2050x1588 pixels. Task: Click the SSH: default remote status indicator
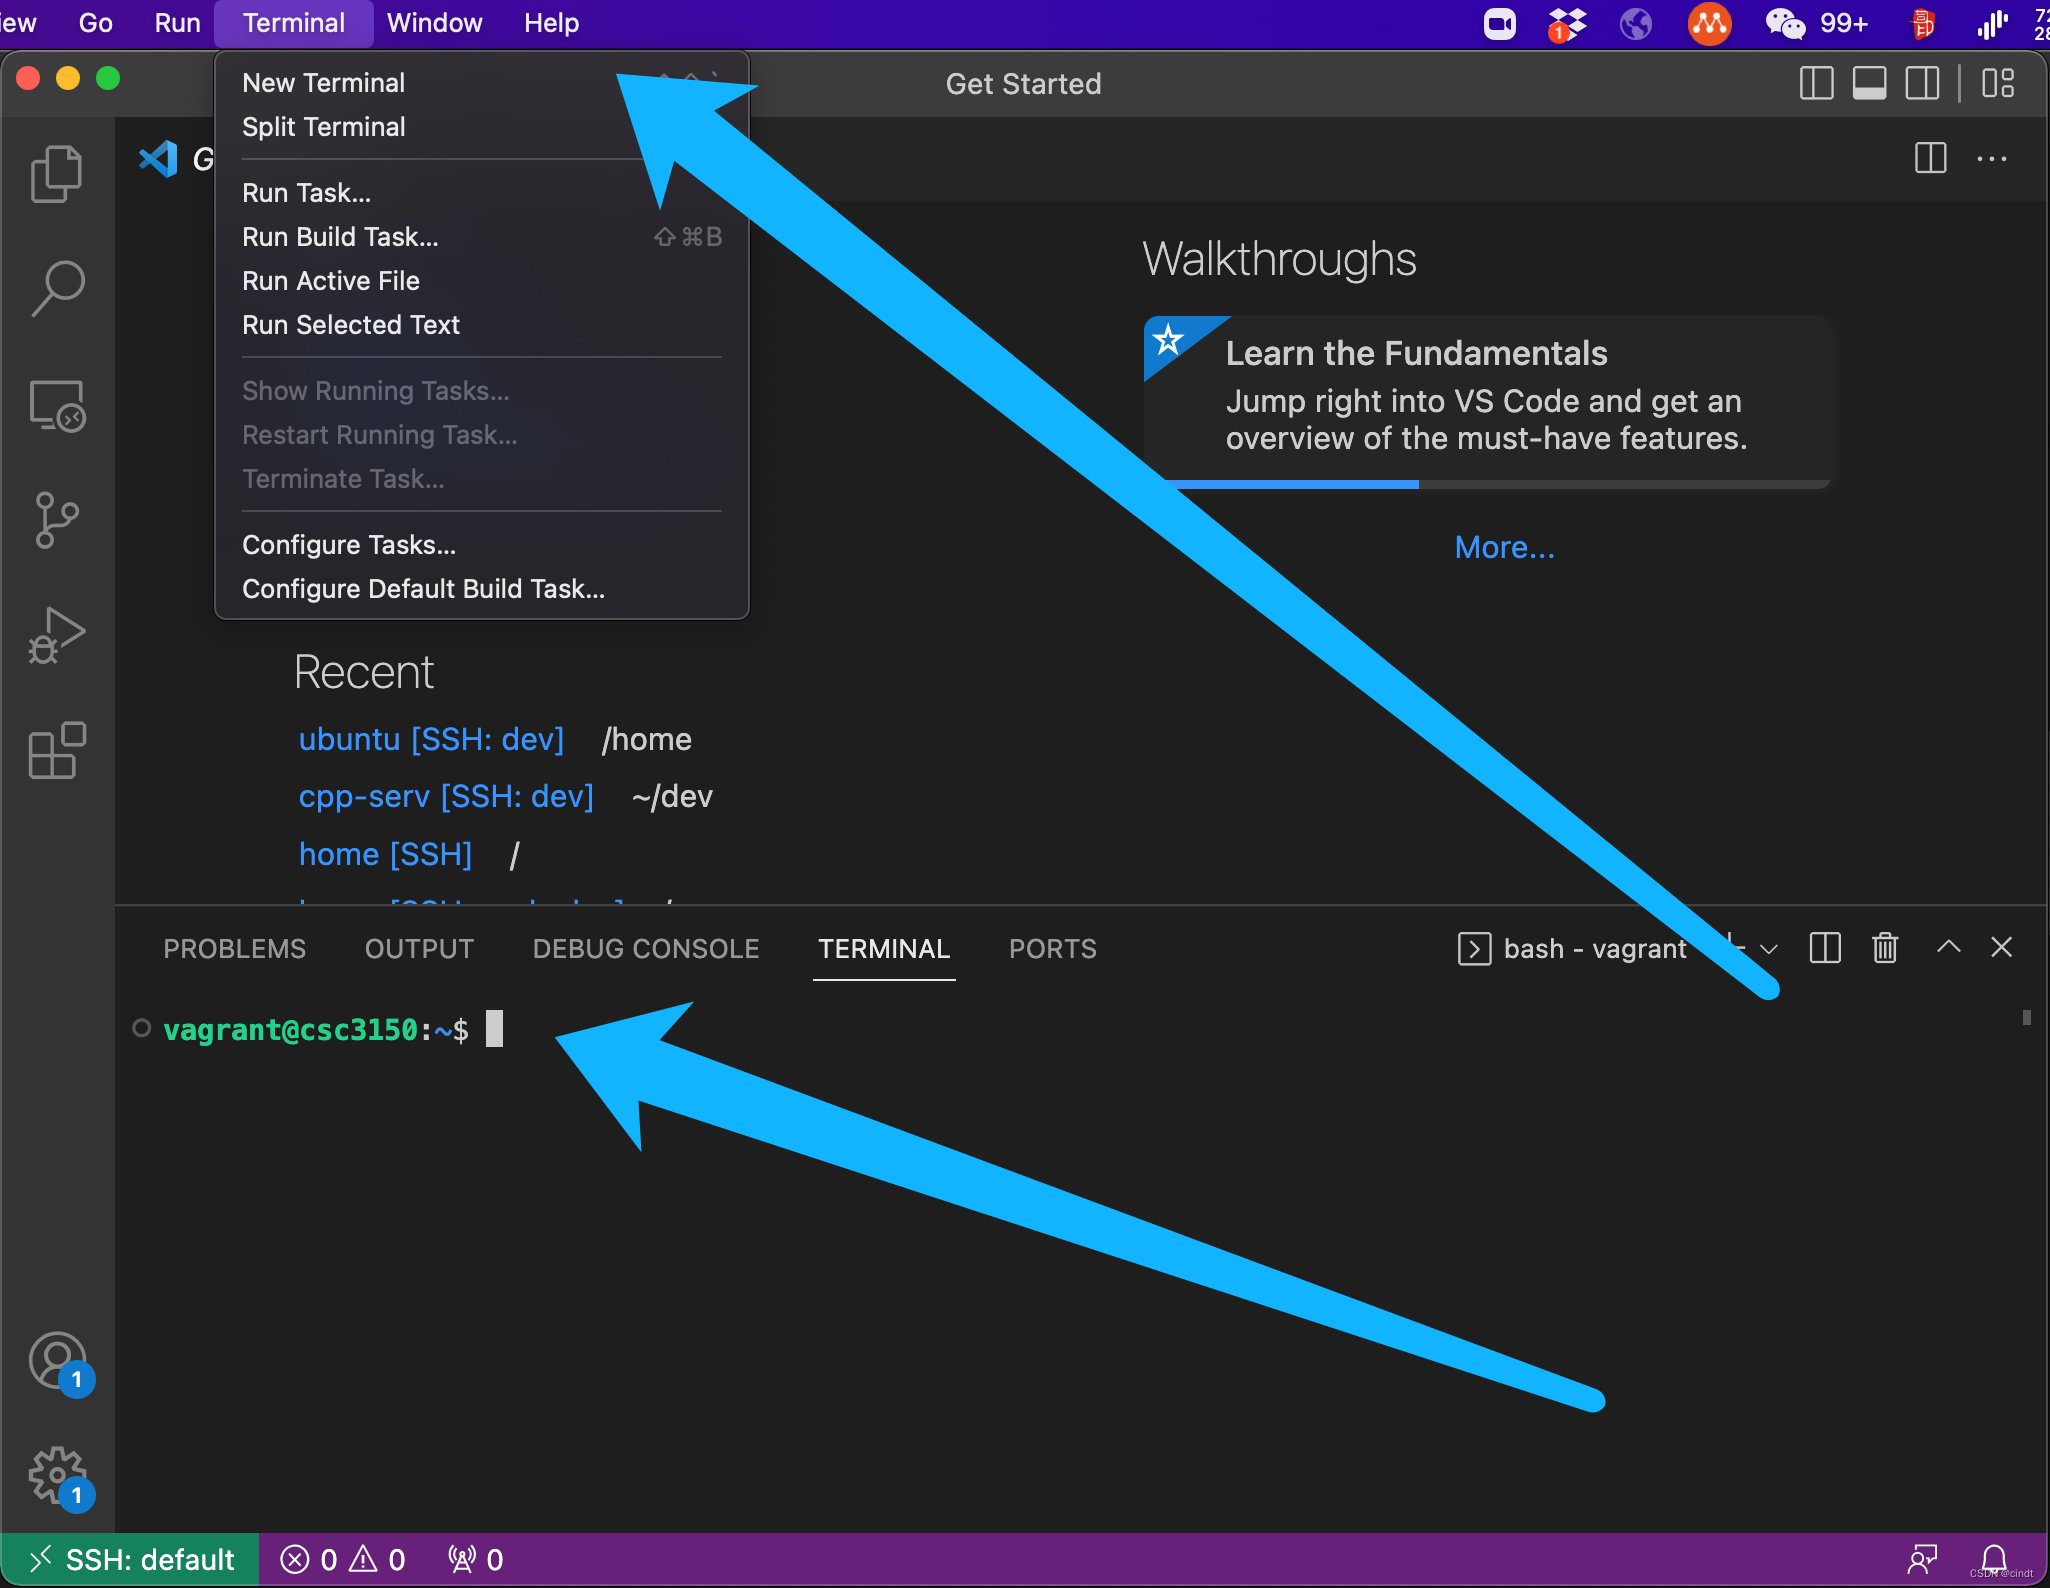coord(131,1560)
